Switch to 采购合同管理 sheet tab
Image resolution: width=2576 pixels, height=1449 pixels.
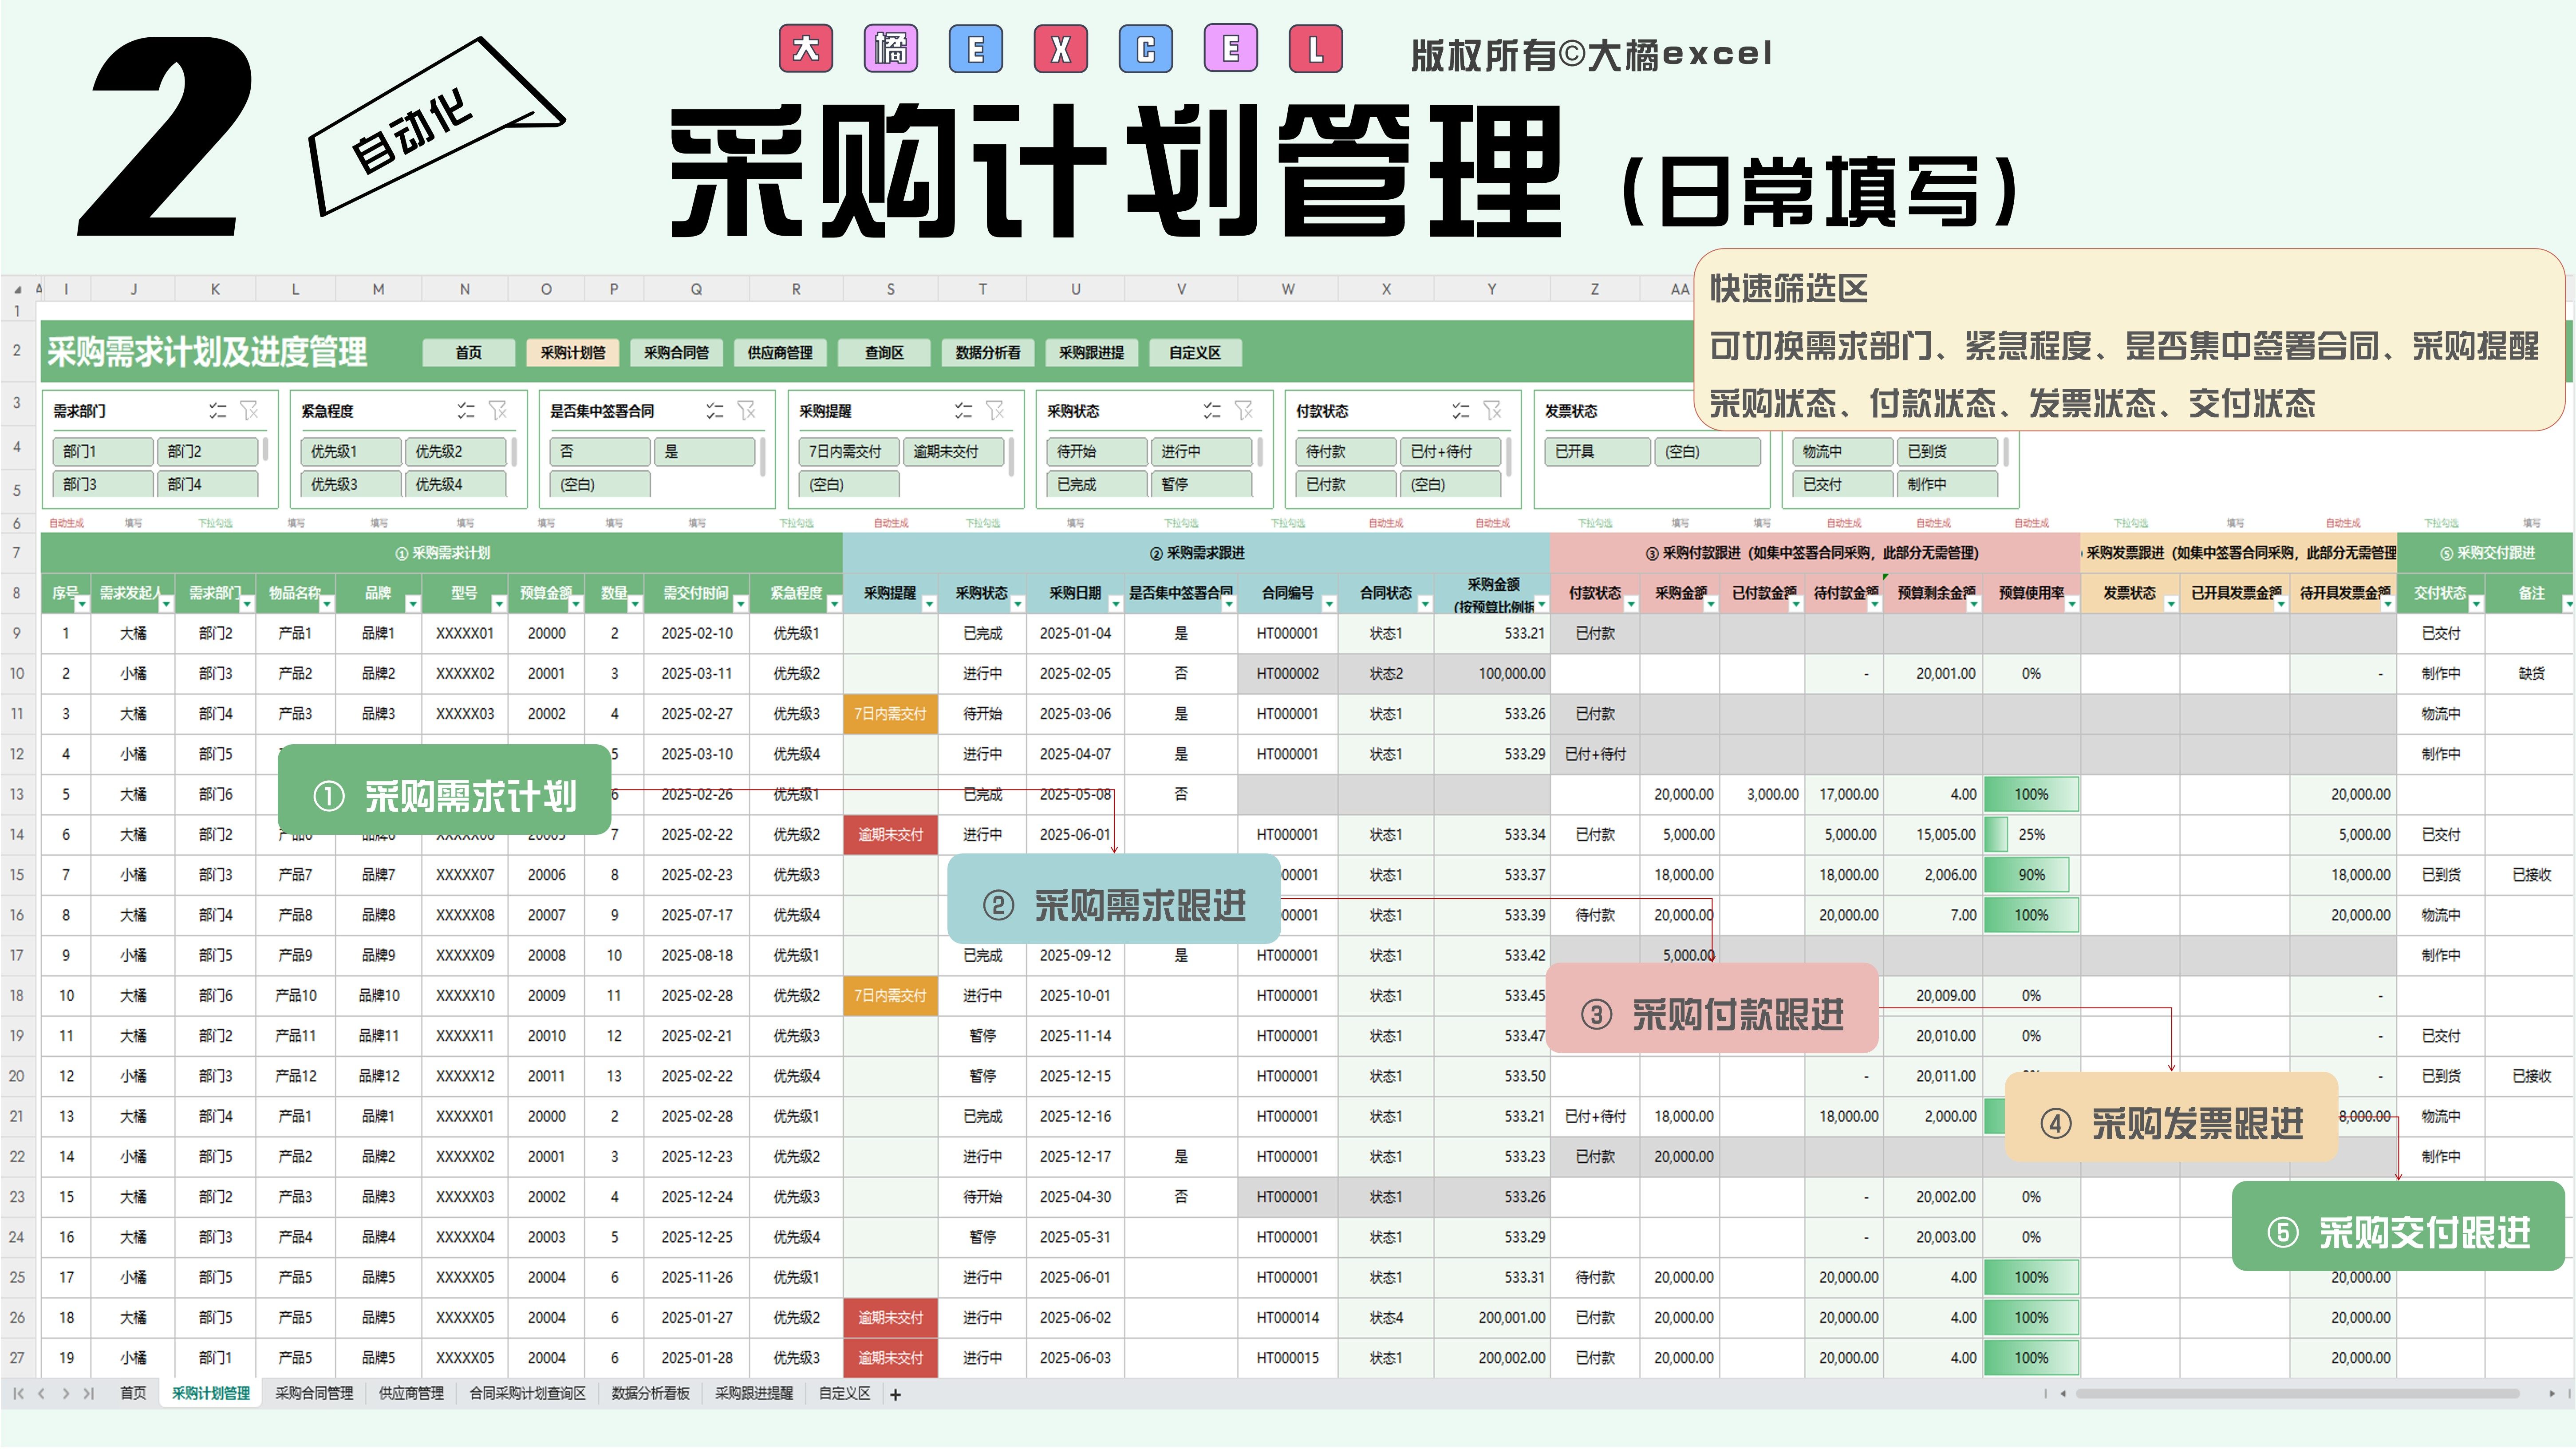[314, 1394]
